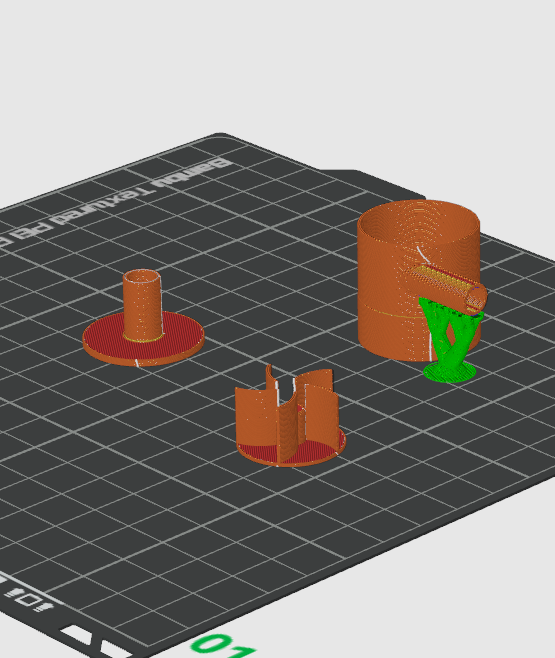Click the green tree support structure
The image size is (555, 658).
coord(451,341)
